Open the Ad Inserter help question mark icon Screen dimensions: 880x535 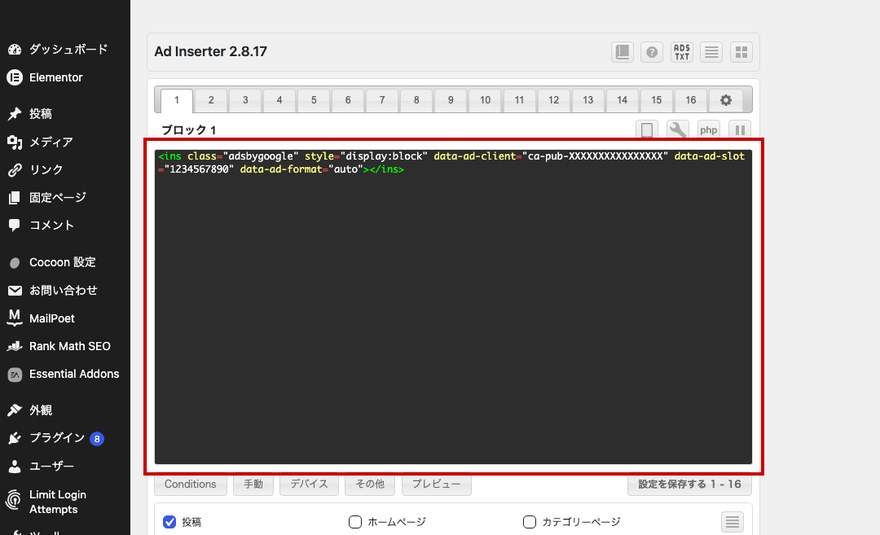pyautogui.click(x=652, y=52)
